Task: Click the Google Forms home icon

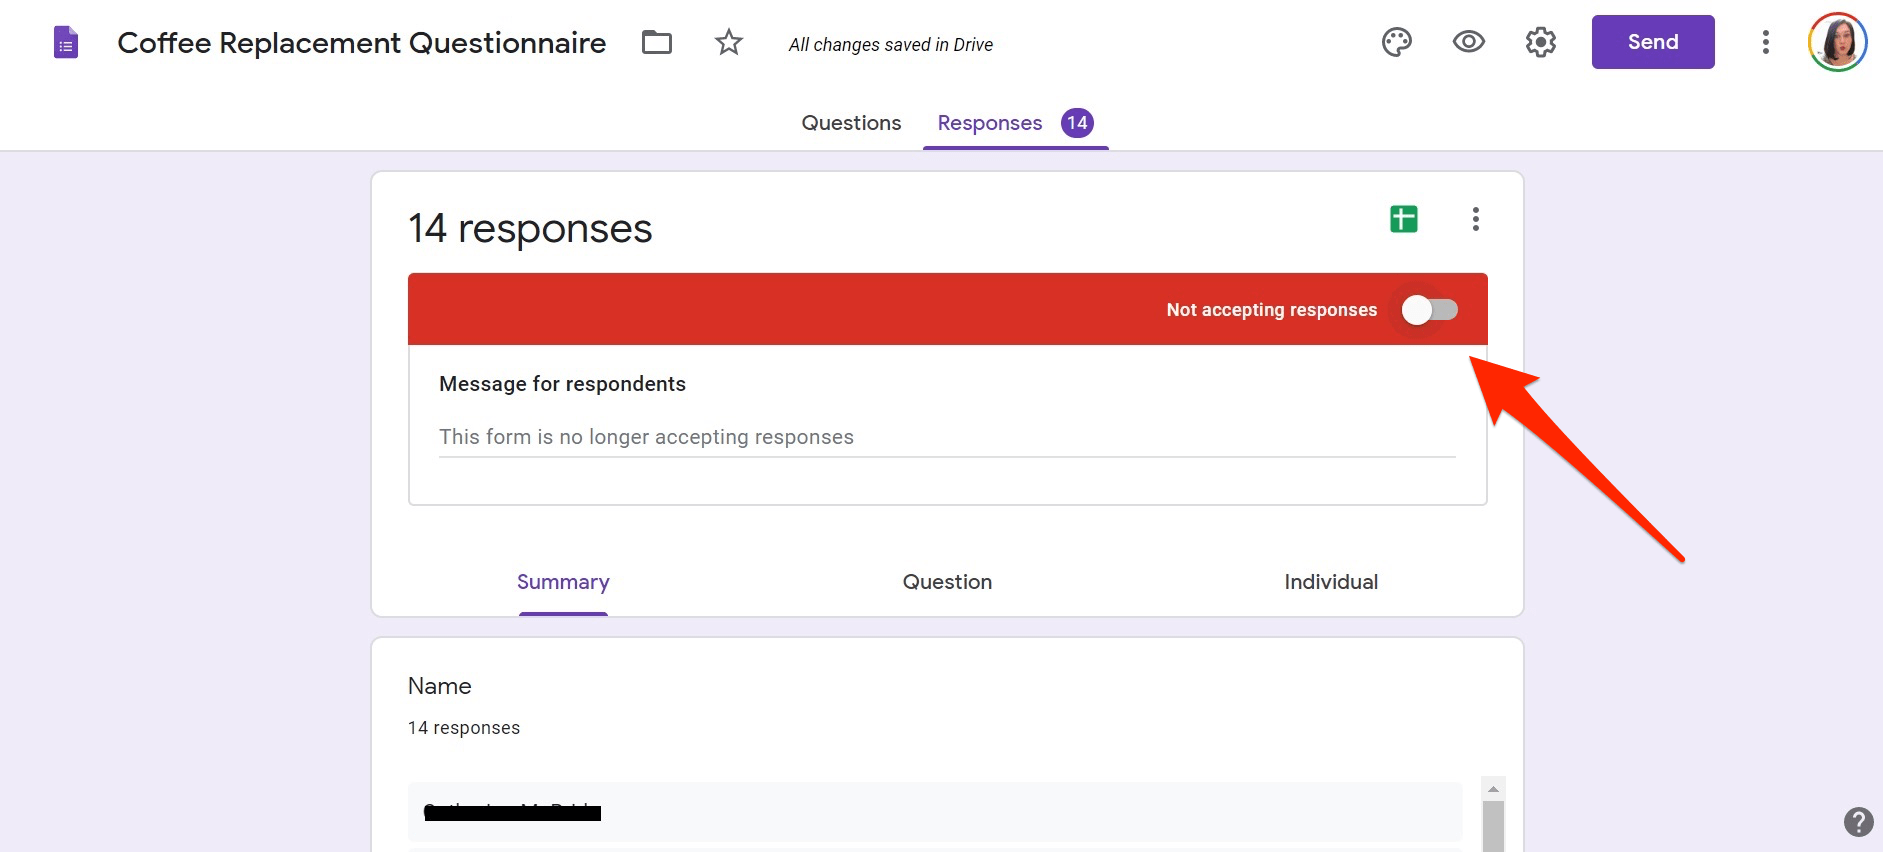Action: tap(66, 43)
